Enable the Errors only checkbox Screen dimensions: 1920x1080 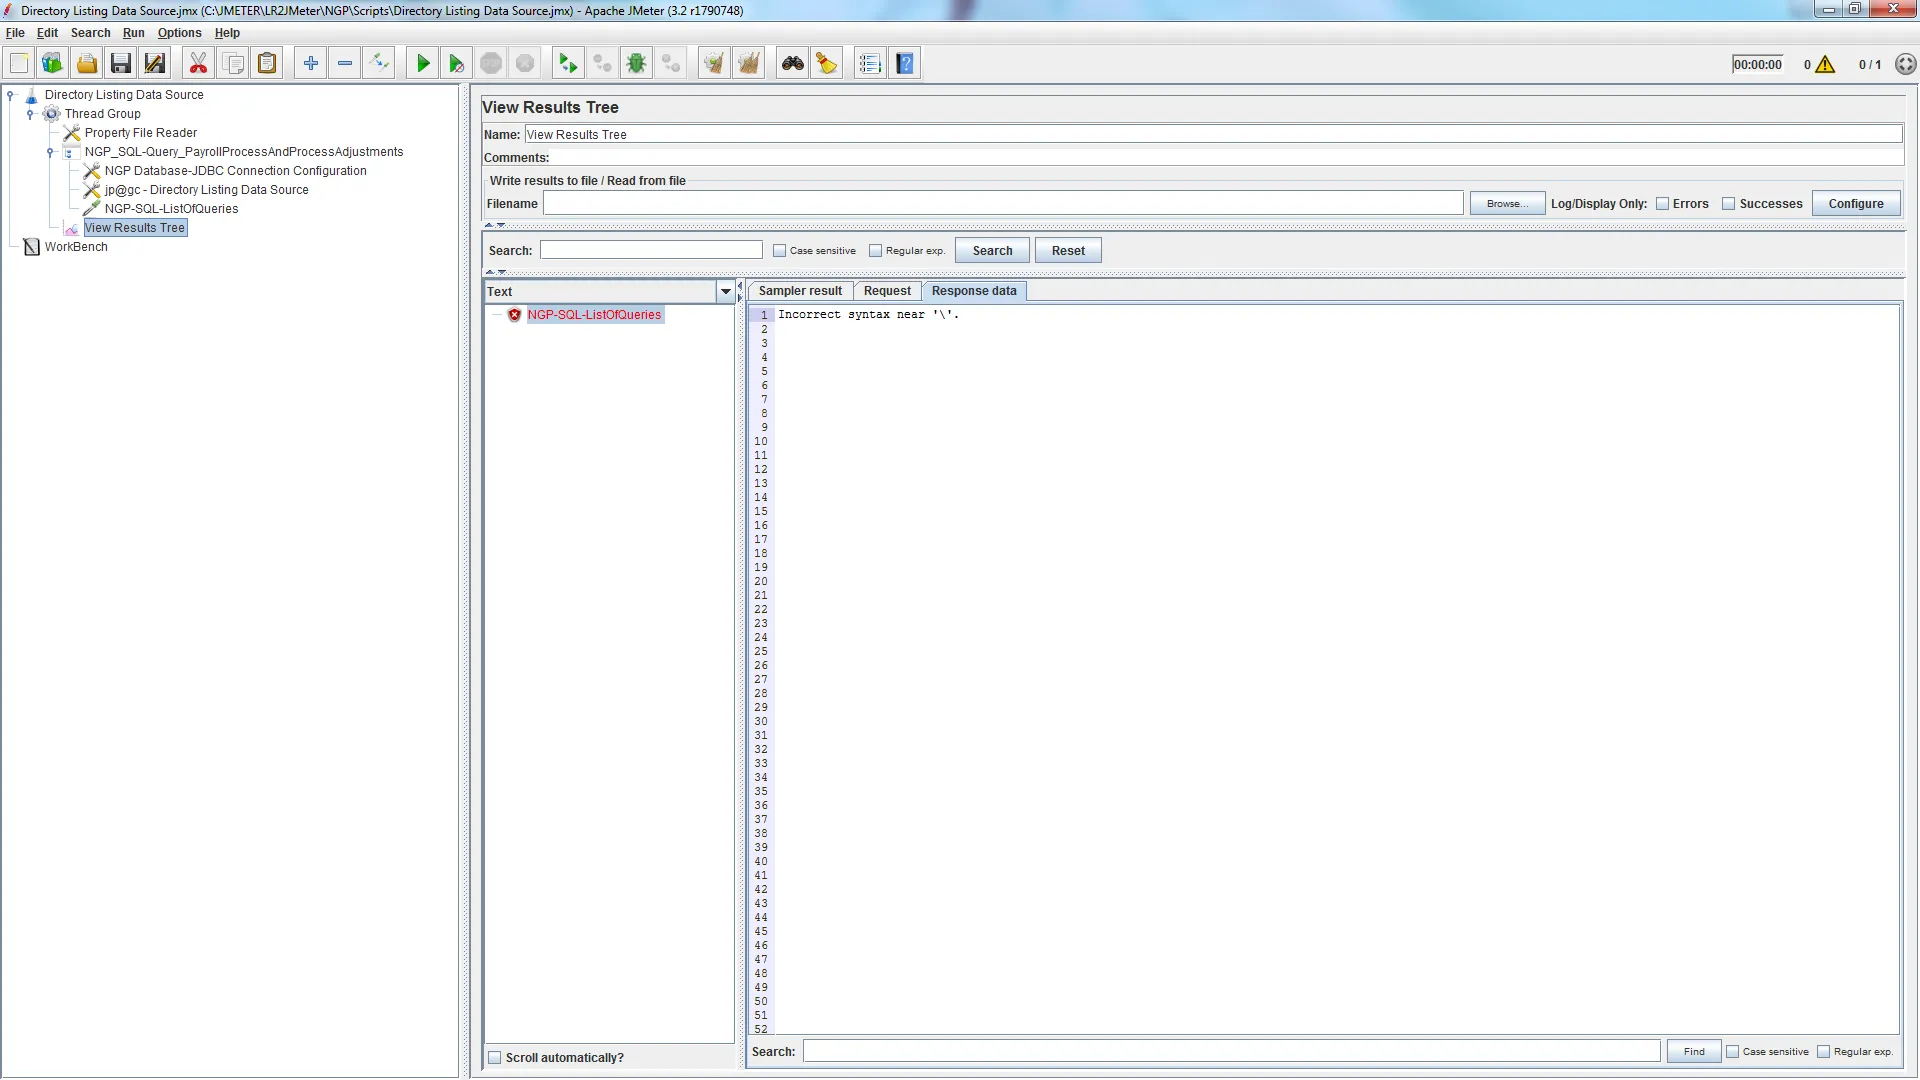point(1663,204)
